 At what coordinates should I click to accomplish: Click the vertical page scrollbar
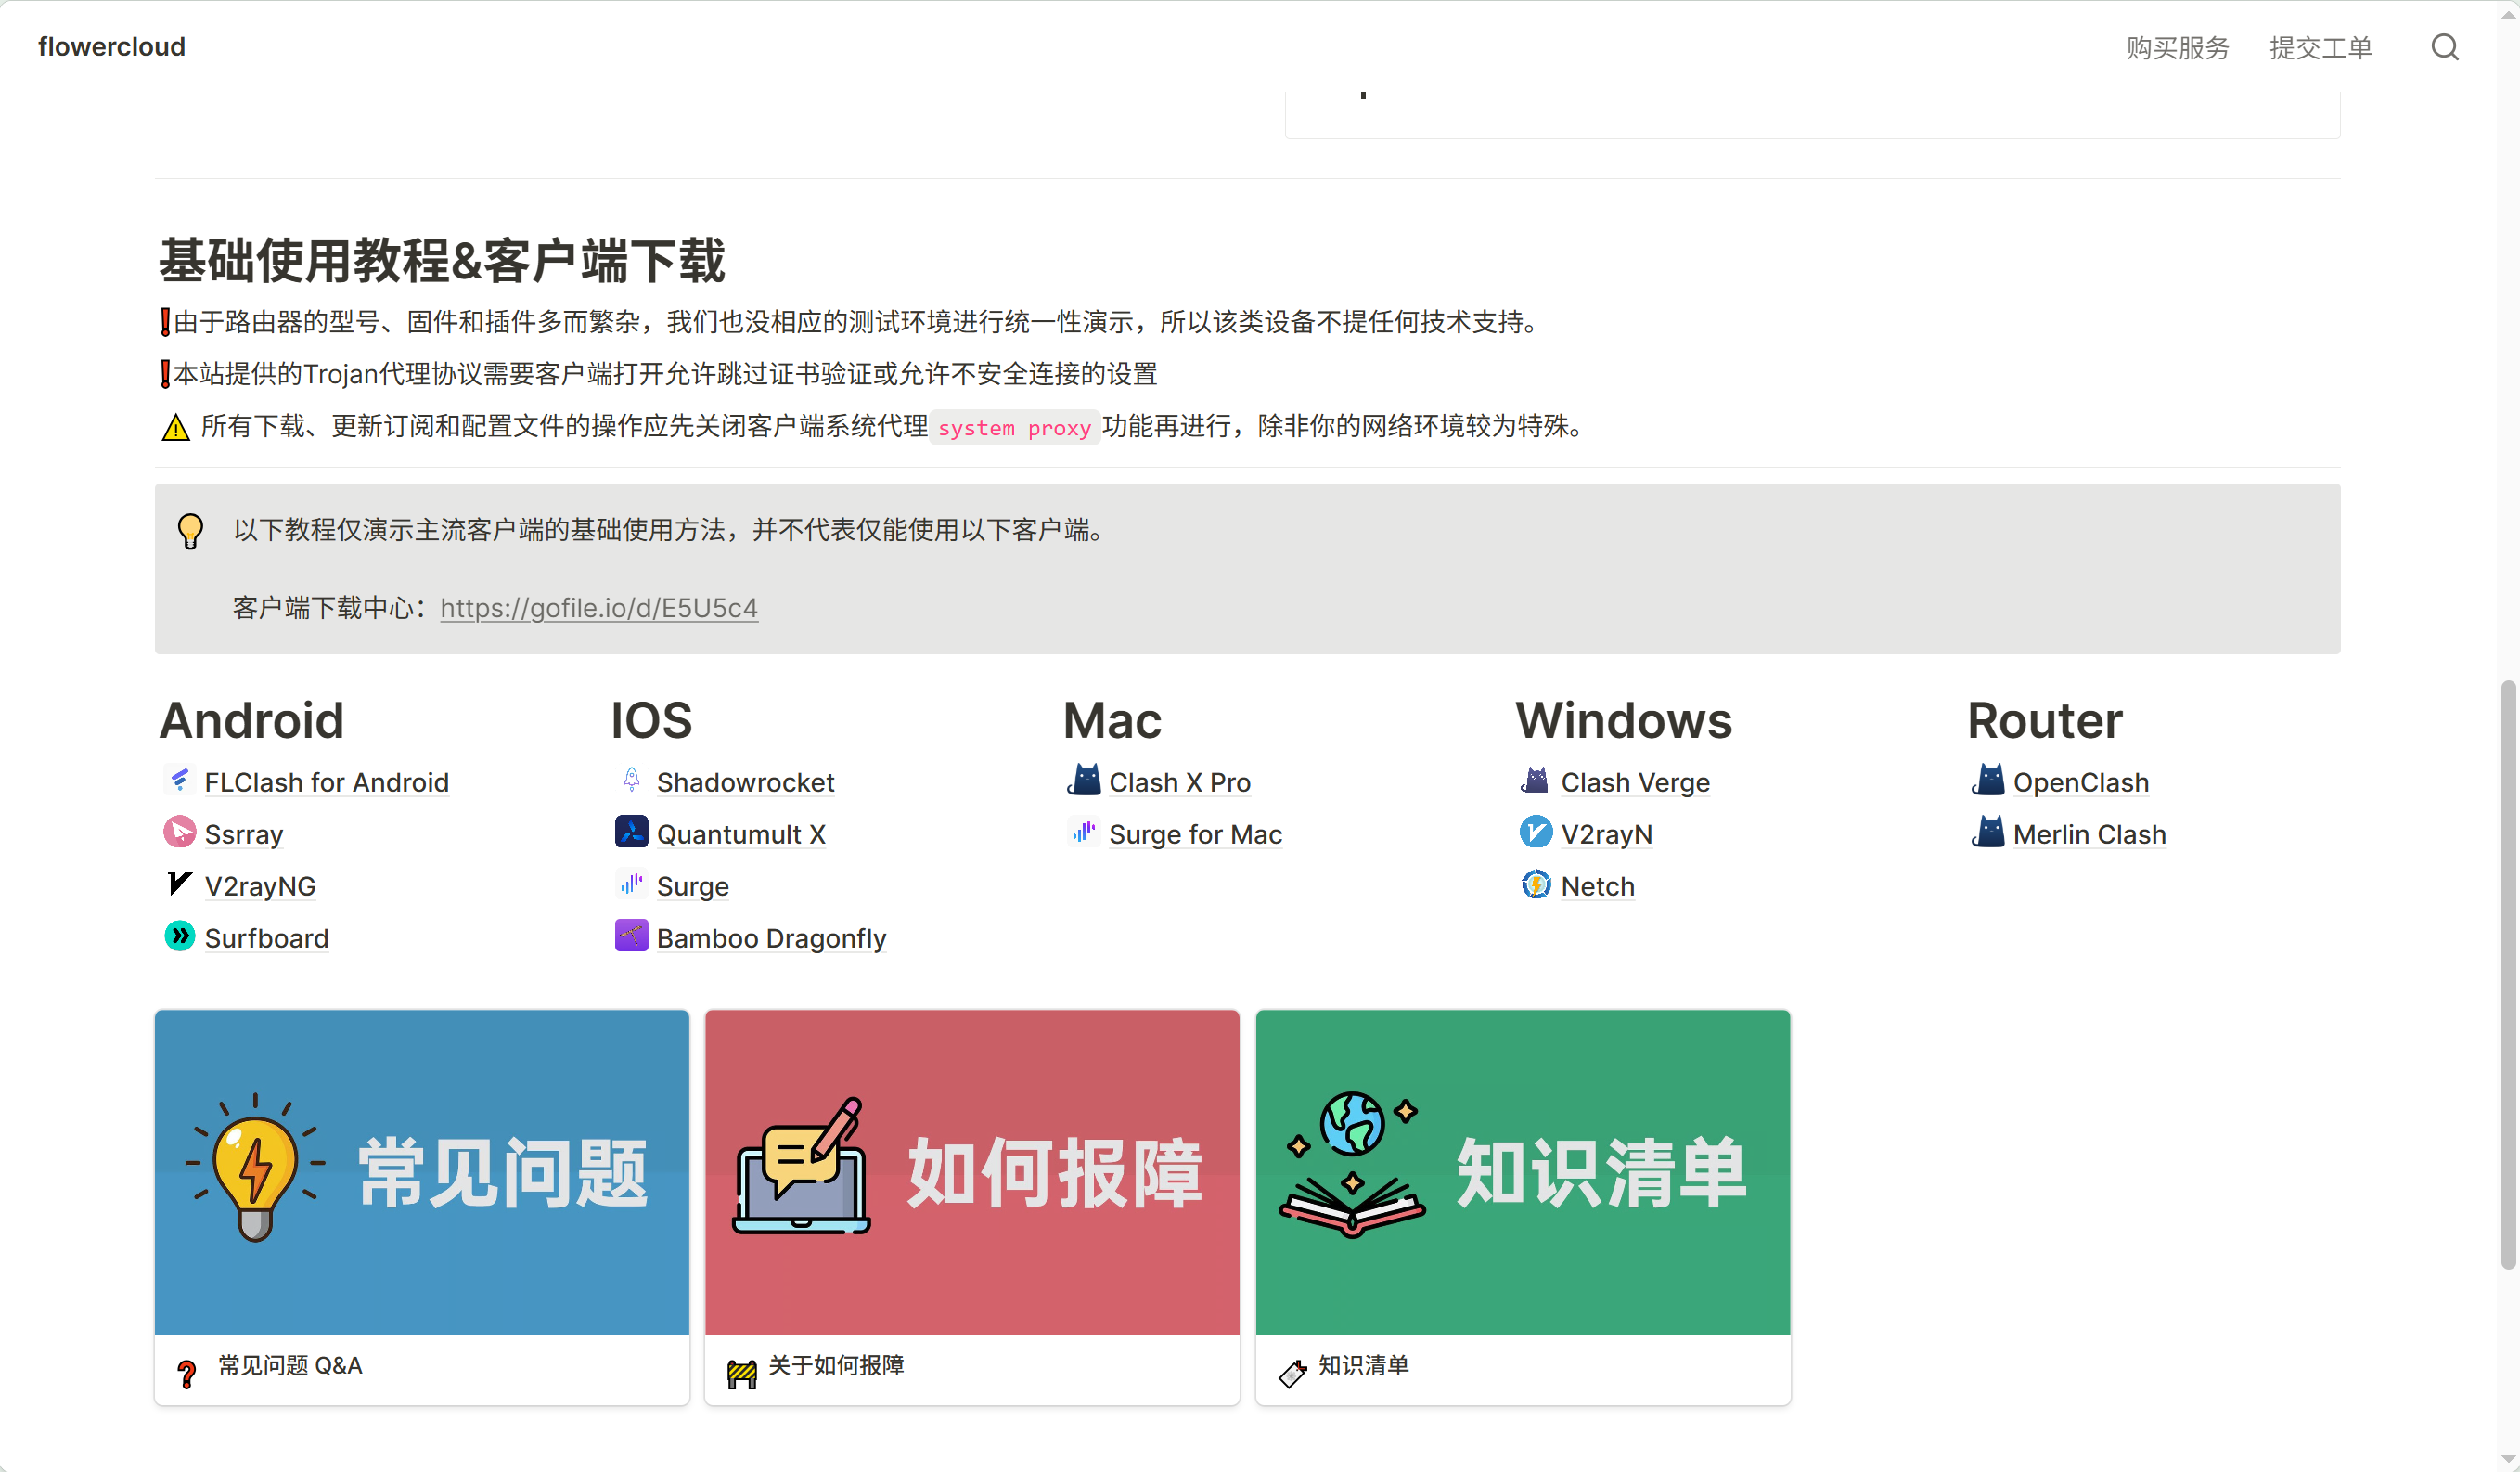pyautogui.click(x=2507, y=975)
